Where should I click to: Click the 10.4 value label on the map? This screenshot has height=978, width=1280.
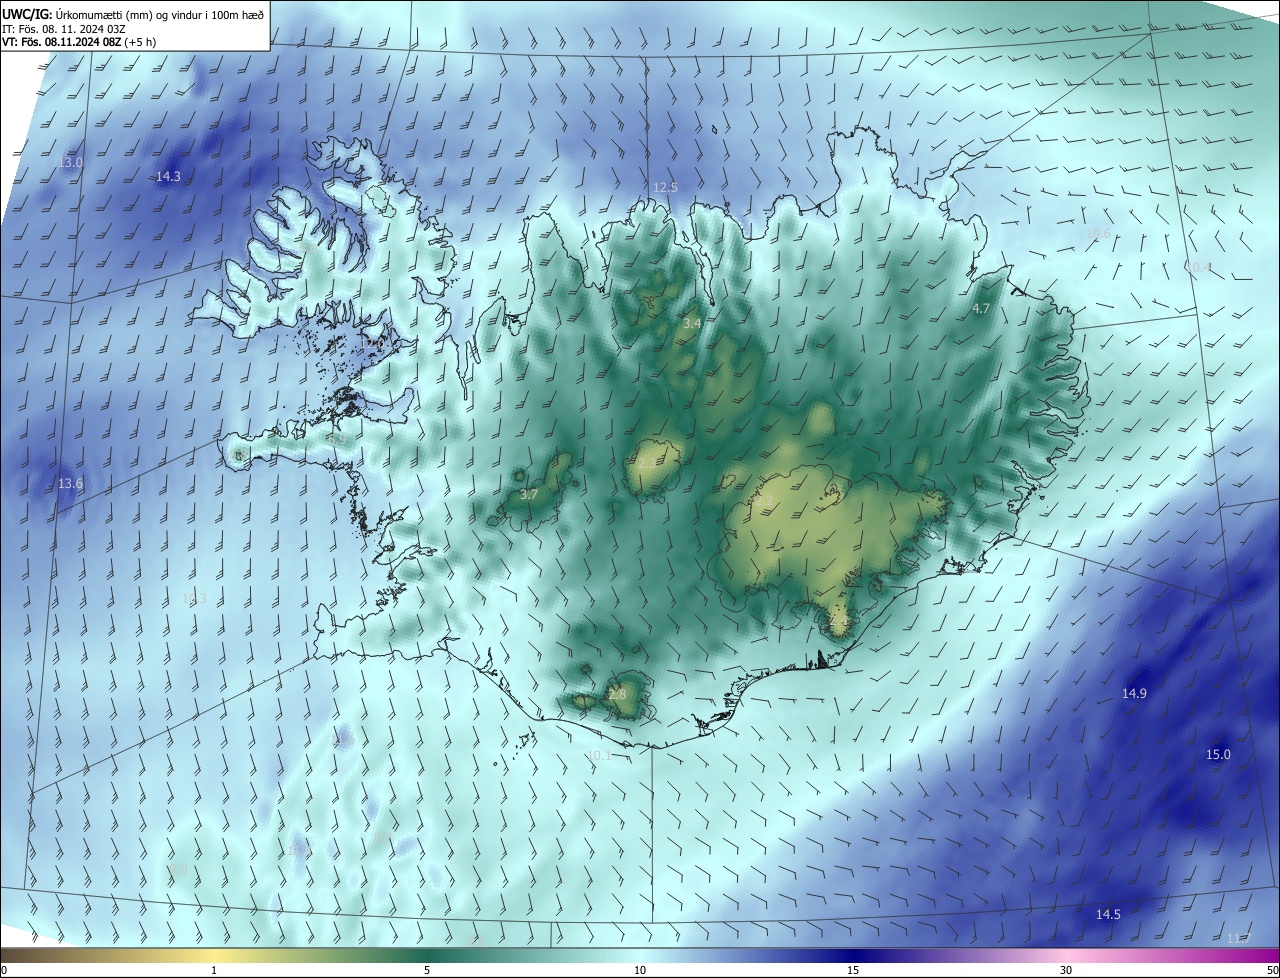click(x=1197, y=267)
